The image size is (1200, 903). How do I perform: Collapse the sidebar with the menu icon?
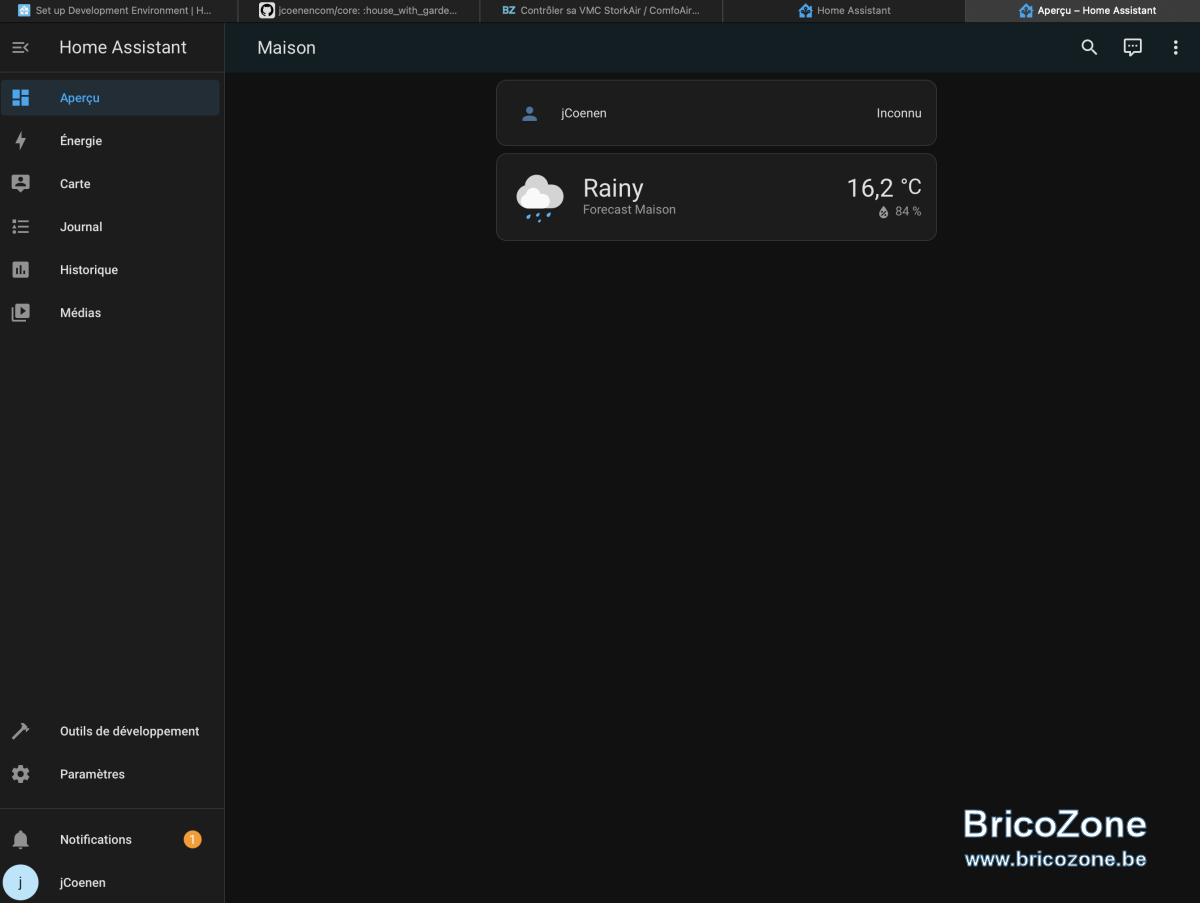[x=20, y=48]
